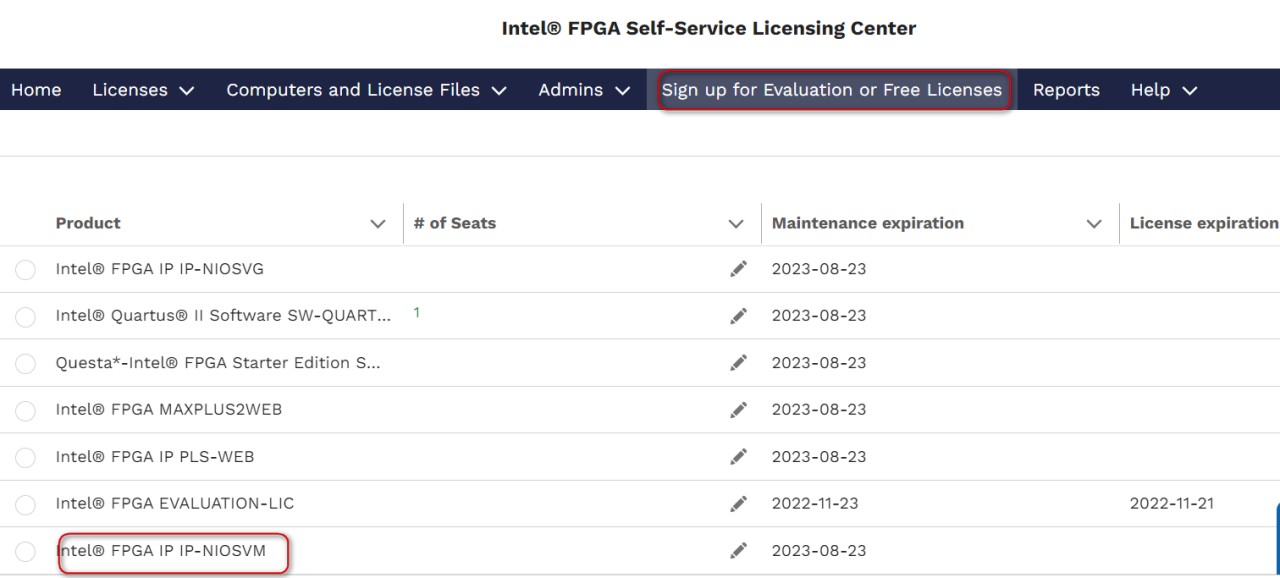Select radio button for IP-NIOSVG license
This screenshot has height=578, width=1280.
point(26,270)
